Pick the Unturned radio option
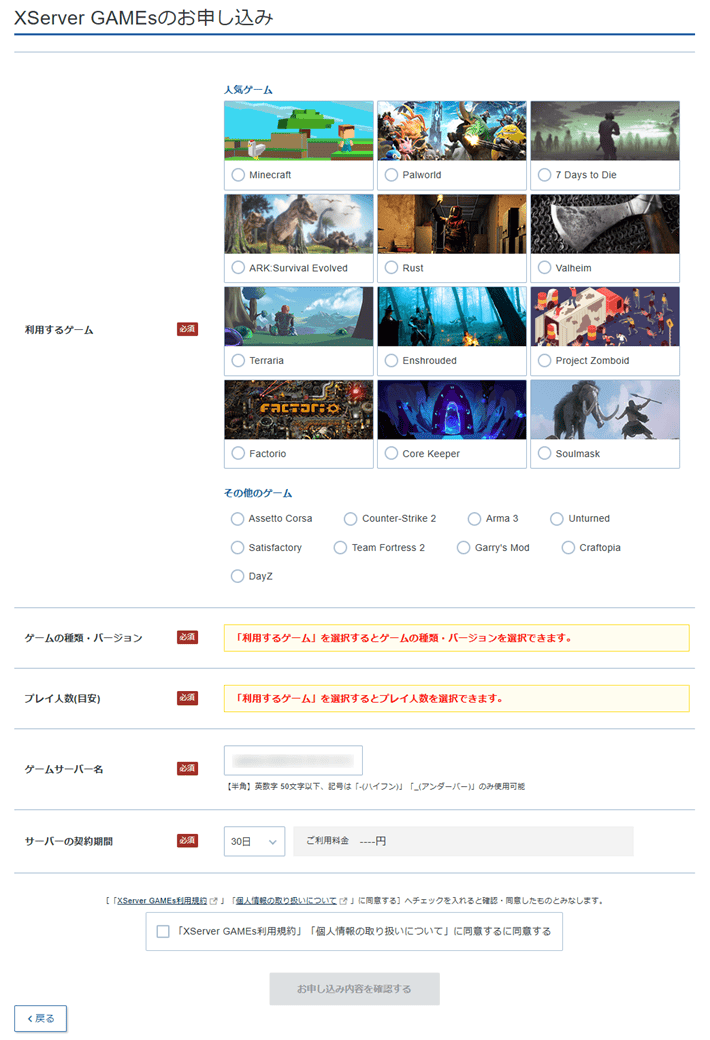 (x=557, y=519)
